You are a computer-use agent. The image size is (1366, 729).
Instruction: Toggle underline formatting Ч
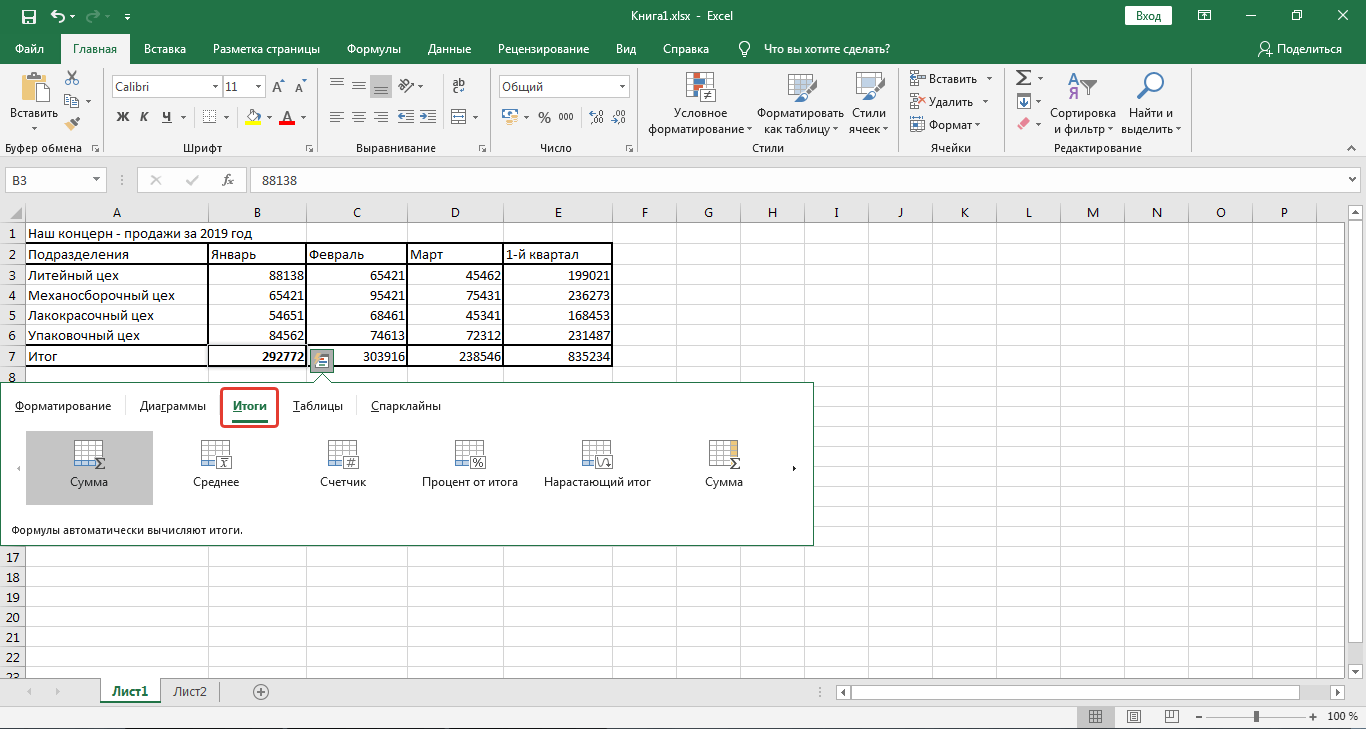(169, 117)
